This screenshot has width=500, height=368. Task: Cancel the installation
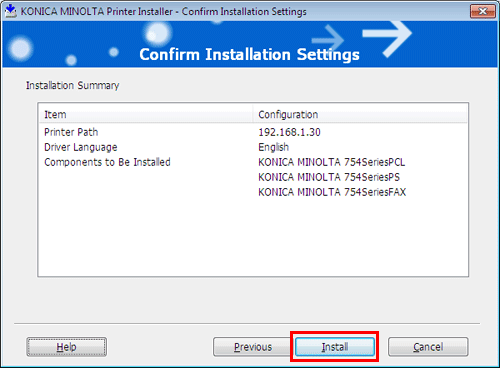point(428,347)
